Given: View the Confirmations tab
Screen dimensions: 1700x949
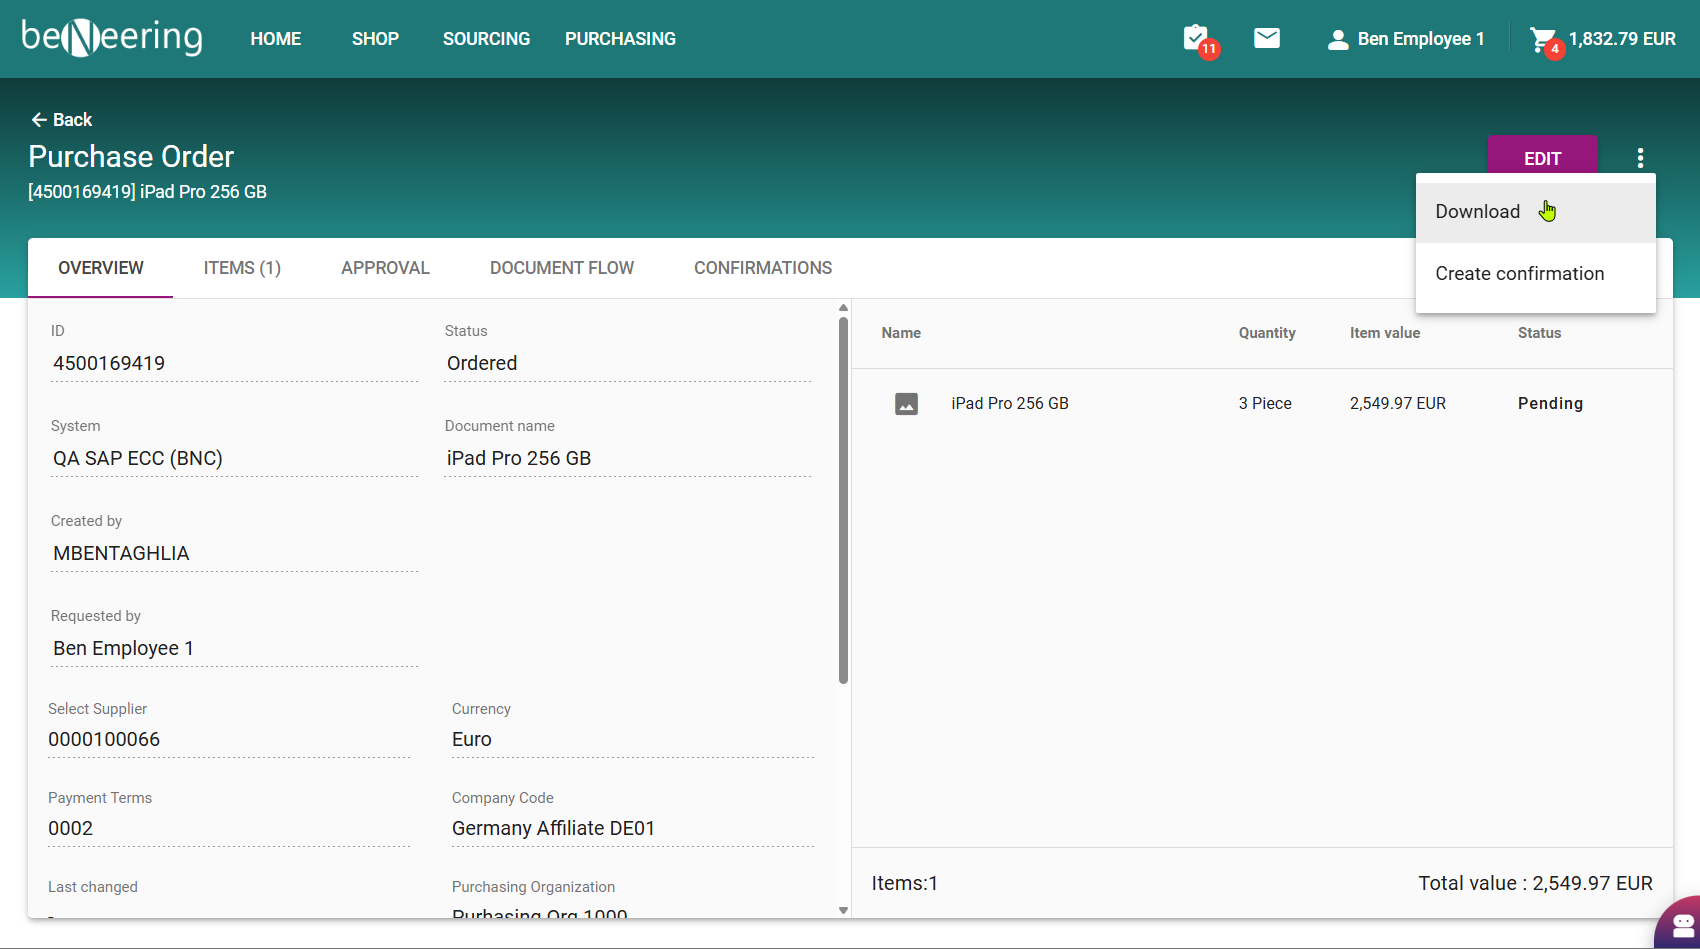Looking at the screenshot, I should click(762, 268).
